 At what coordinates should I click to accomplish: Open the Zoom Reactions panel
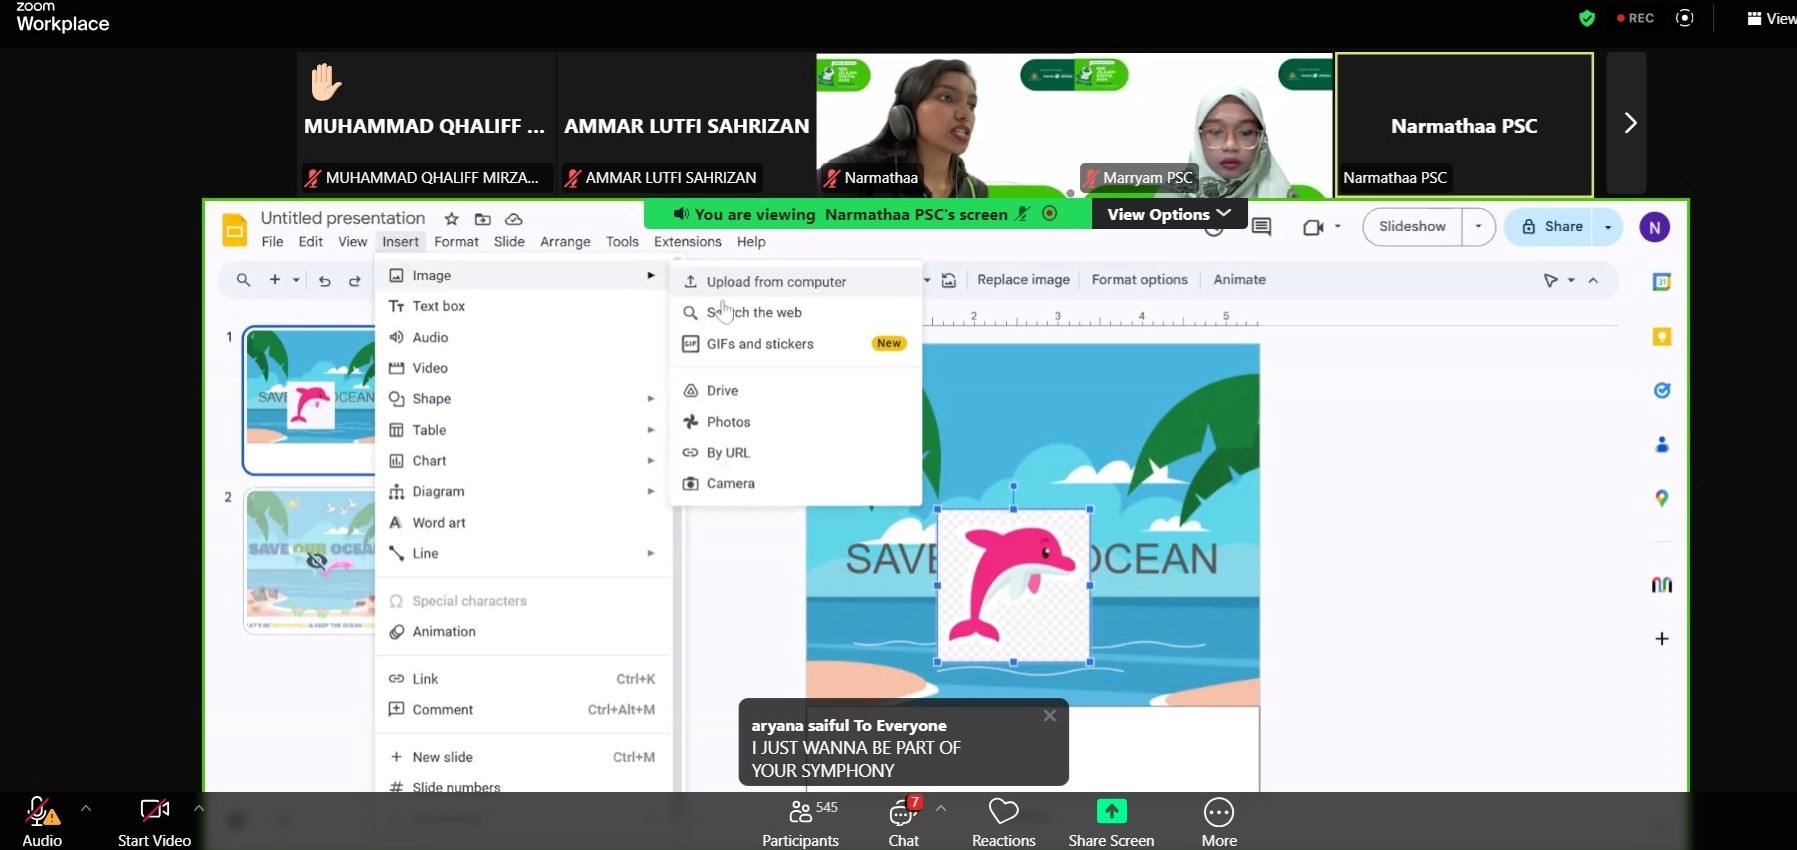pos(1003,822)
